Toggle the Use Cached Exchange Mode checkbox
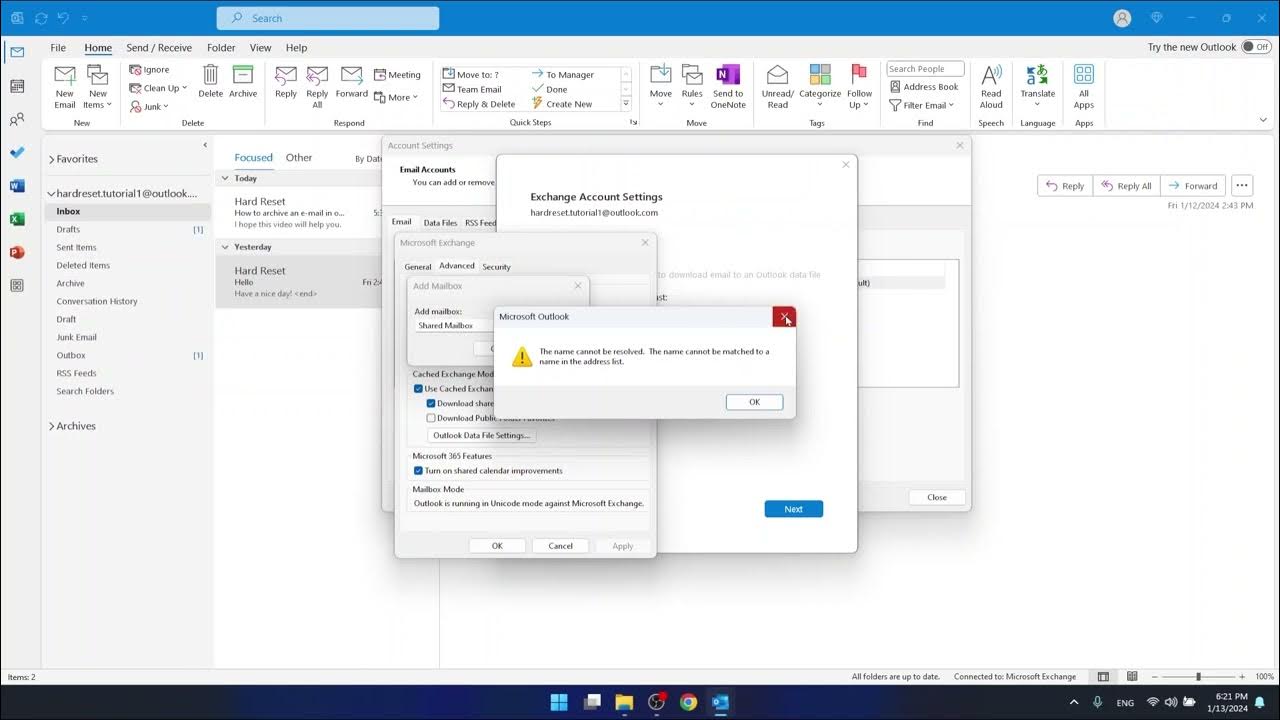Screen dimensions: 1280x720 tap(419, 389)
